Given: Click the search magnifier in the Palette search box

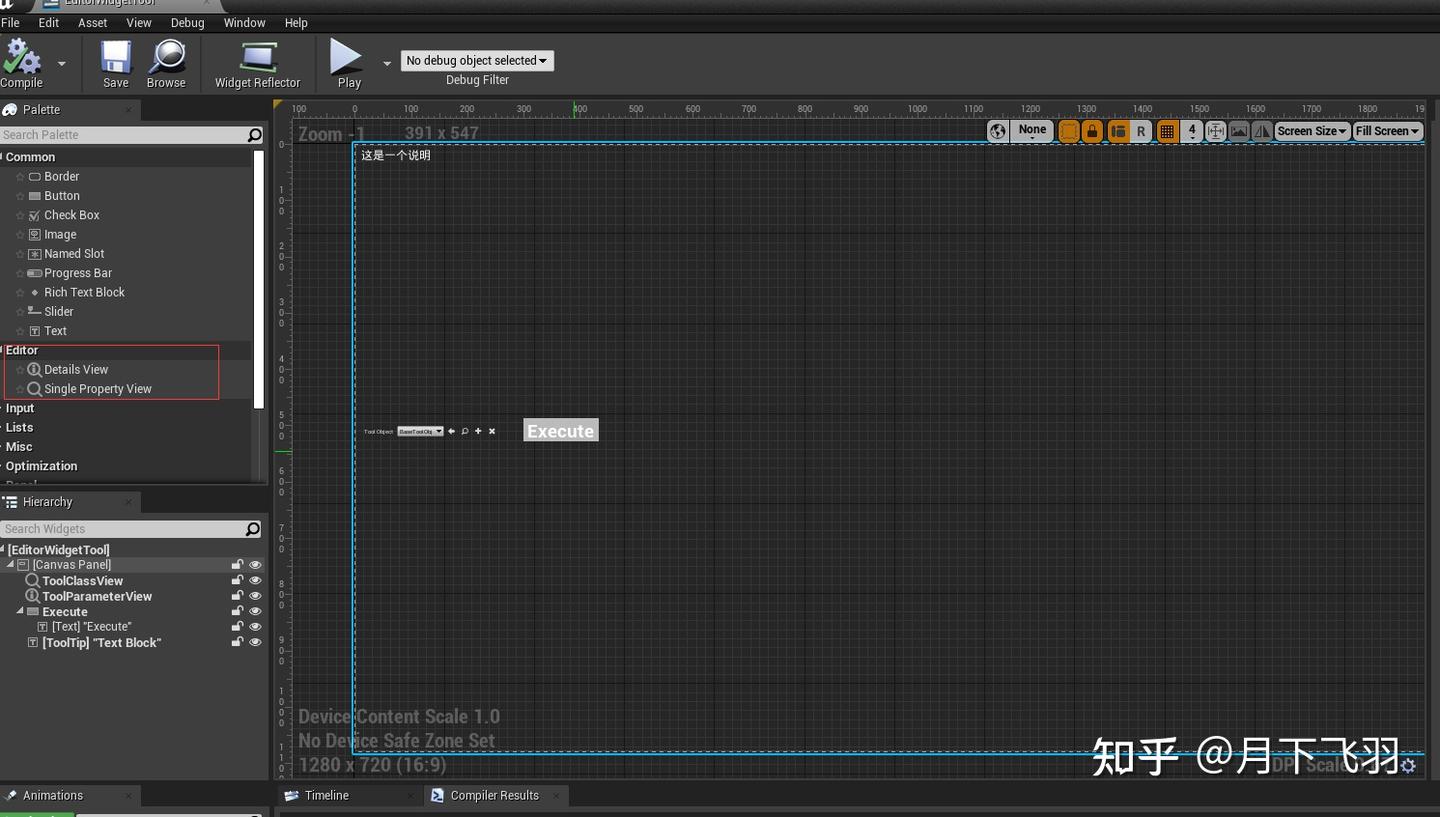Looking at the screenshot, I should pos(255,134).
